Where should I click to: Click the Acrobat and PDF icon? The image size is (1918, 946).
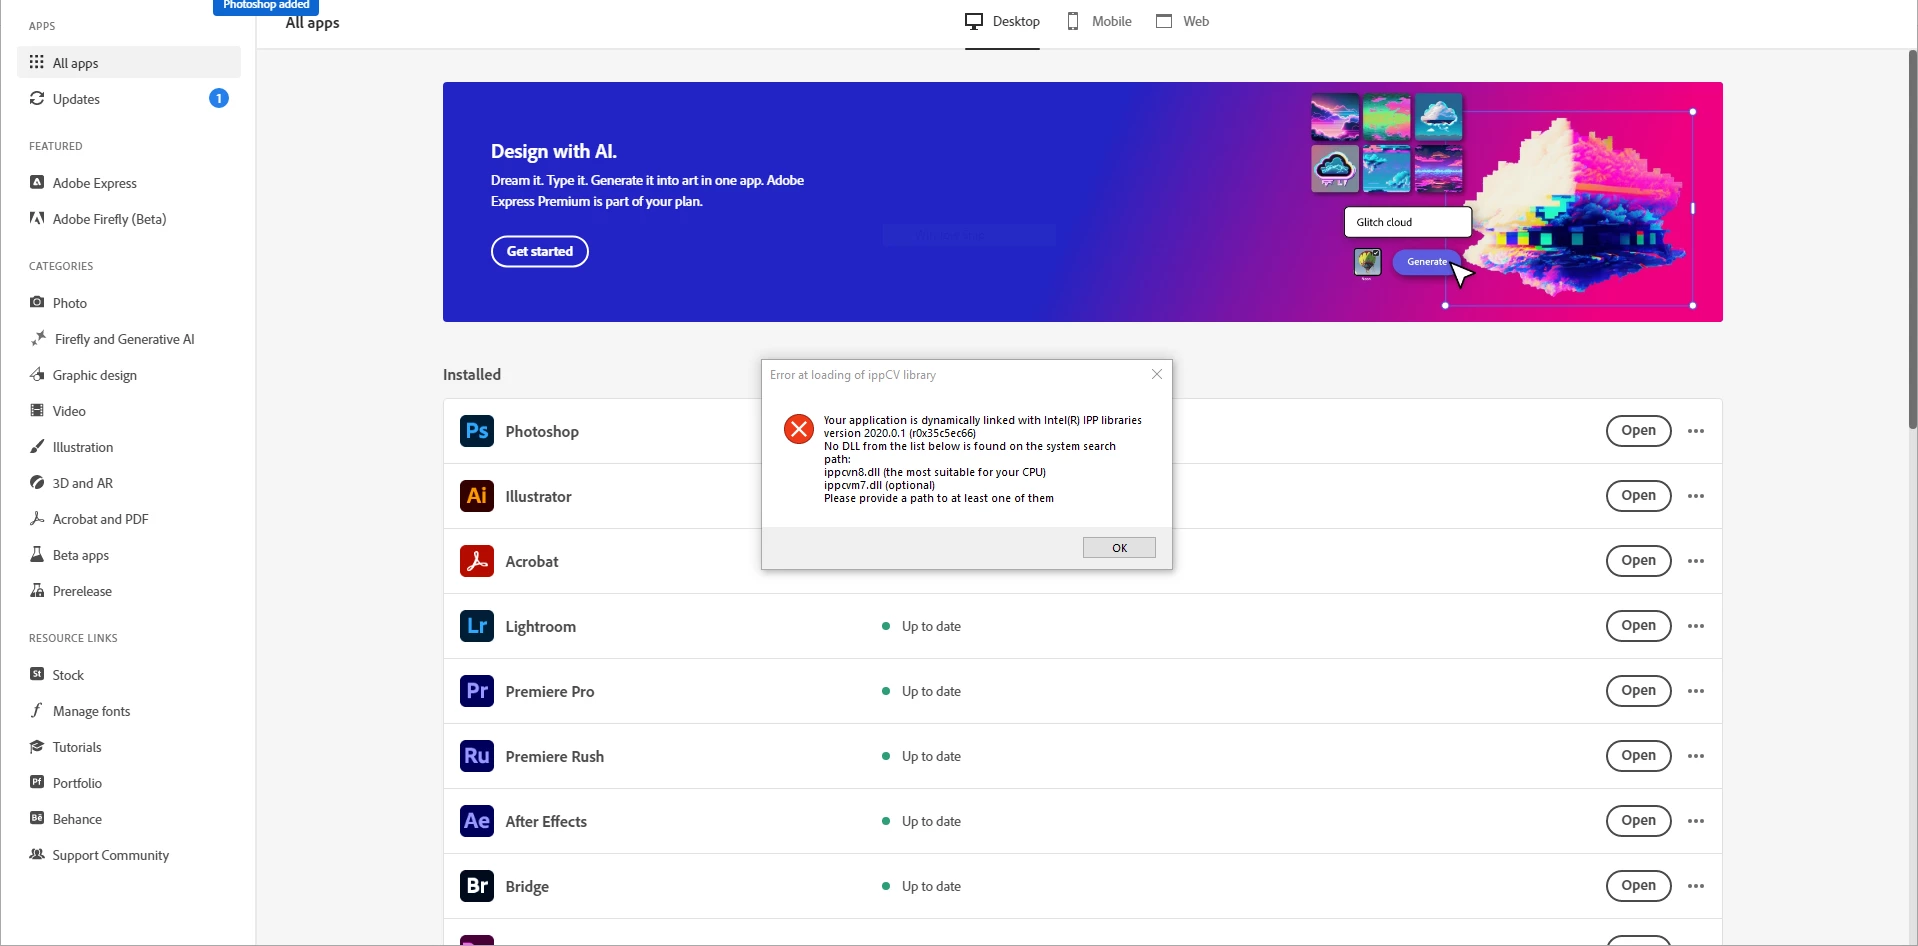click(37, 518)
